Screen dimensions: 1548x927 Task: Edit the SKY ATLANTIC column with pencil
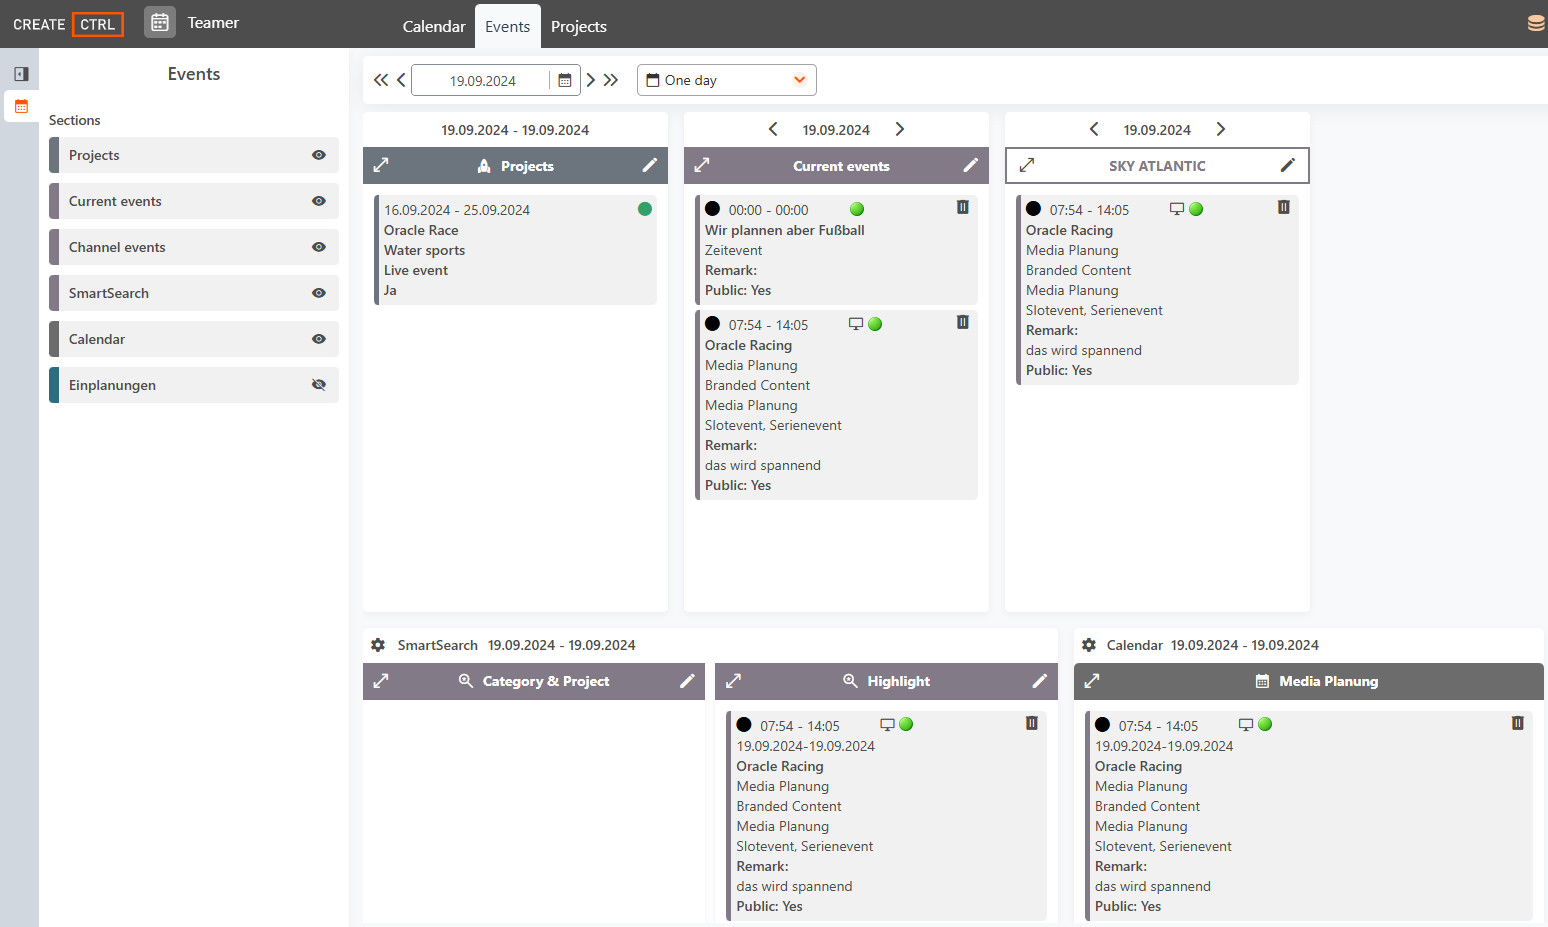point(1288,165)
